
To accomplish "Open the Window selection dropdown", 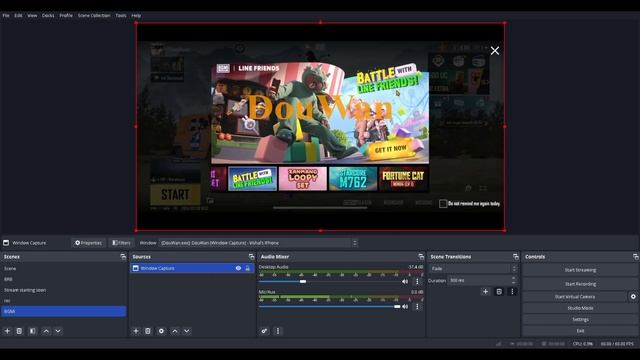I will click(x=258, y=243).
